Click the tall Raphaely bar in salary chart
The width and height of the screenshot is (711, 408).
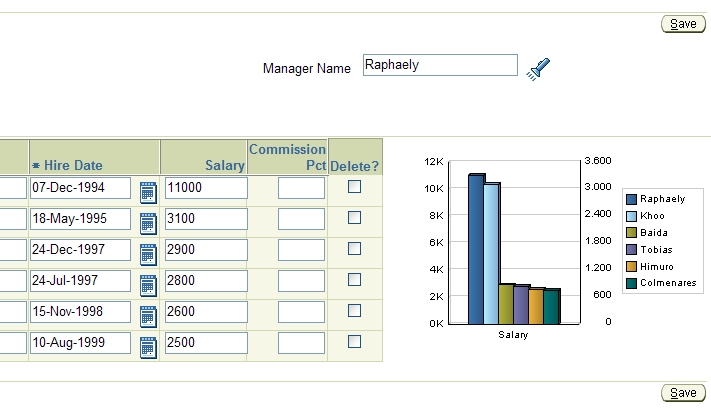click(x=476, y=250)
